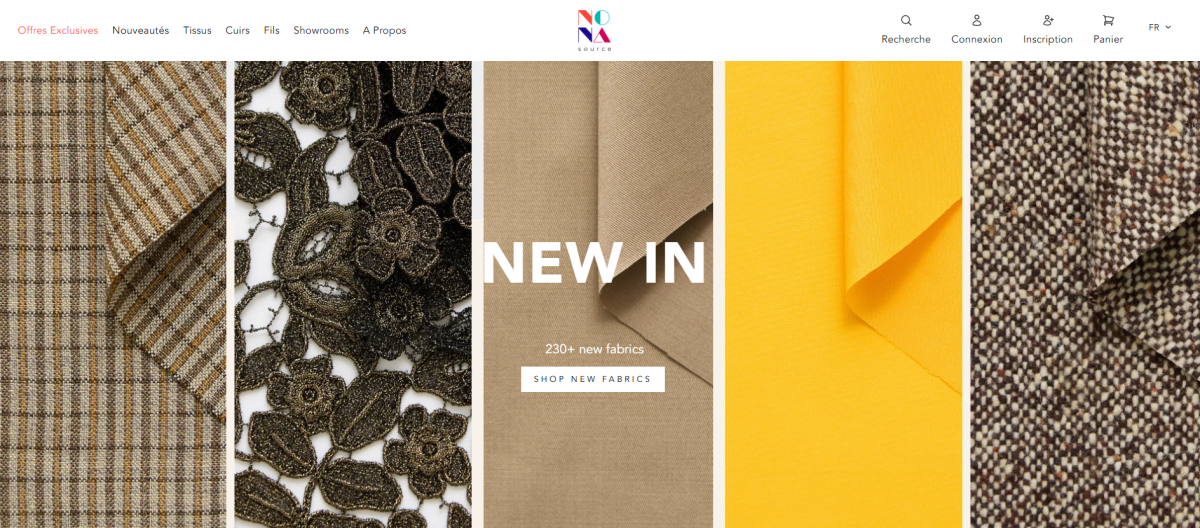
Task: Select Tissus in the navigation
Action: pyautogui.click(x=197, y=30)
